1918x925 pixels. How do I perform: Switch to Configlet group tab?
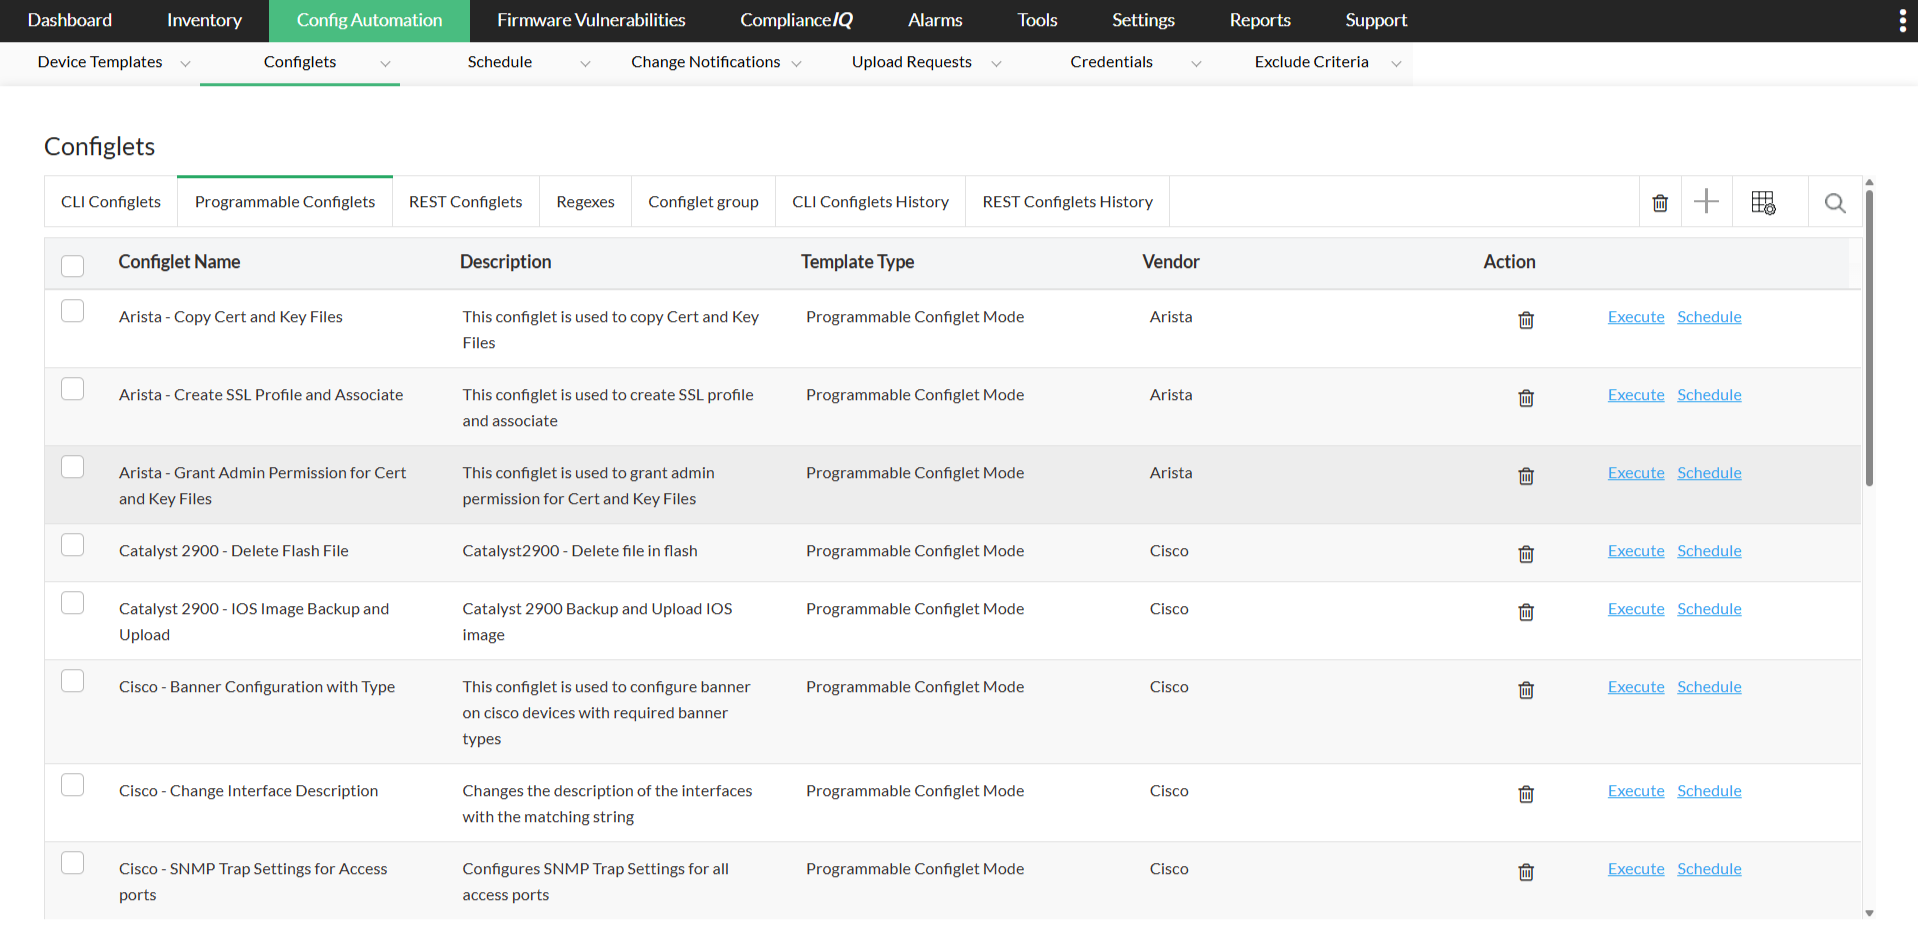tap(703, 202)
